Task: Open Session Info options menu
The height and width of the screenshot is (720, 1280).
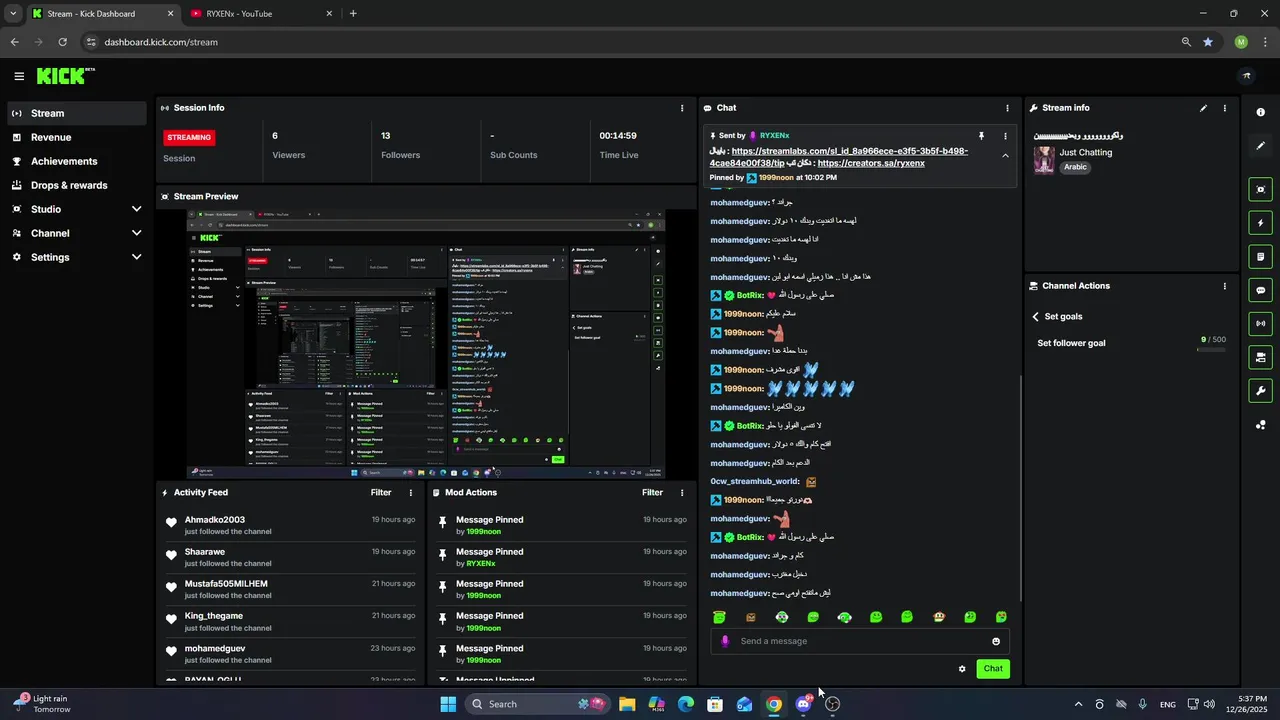Action: pos(682,108)
